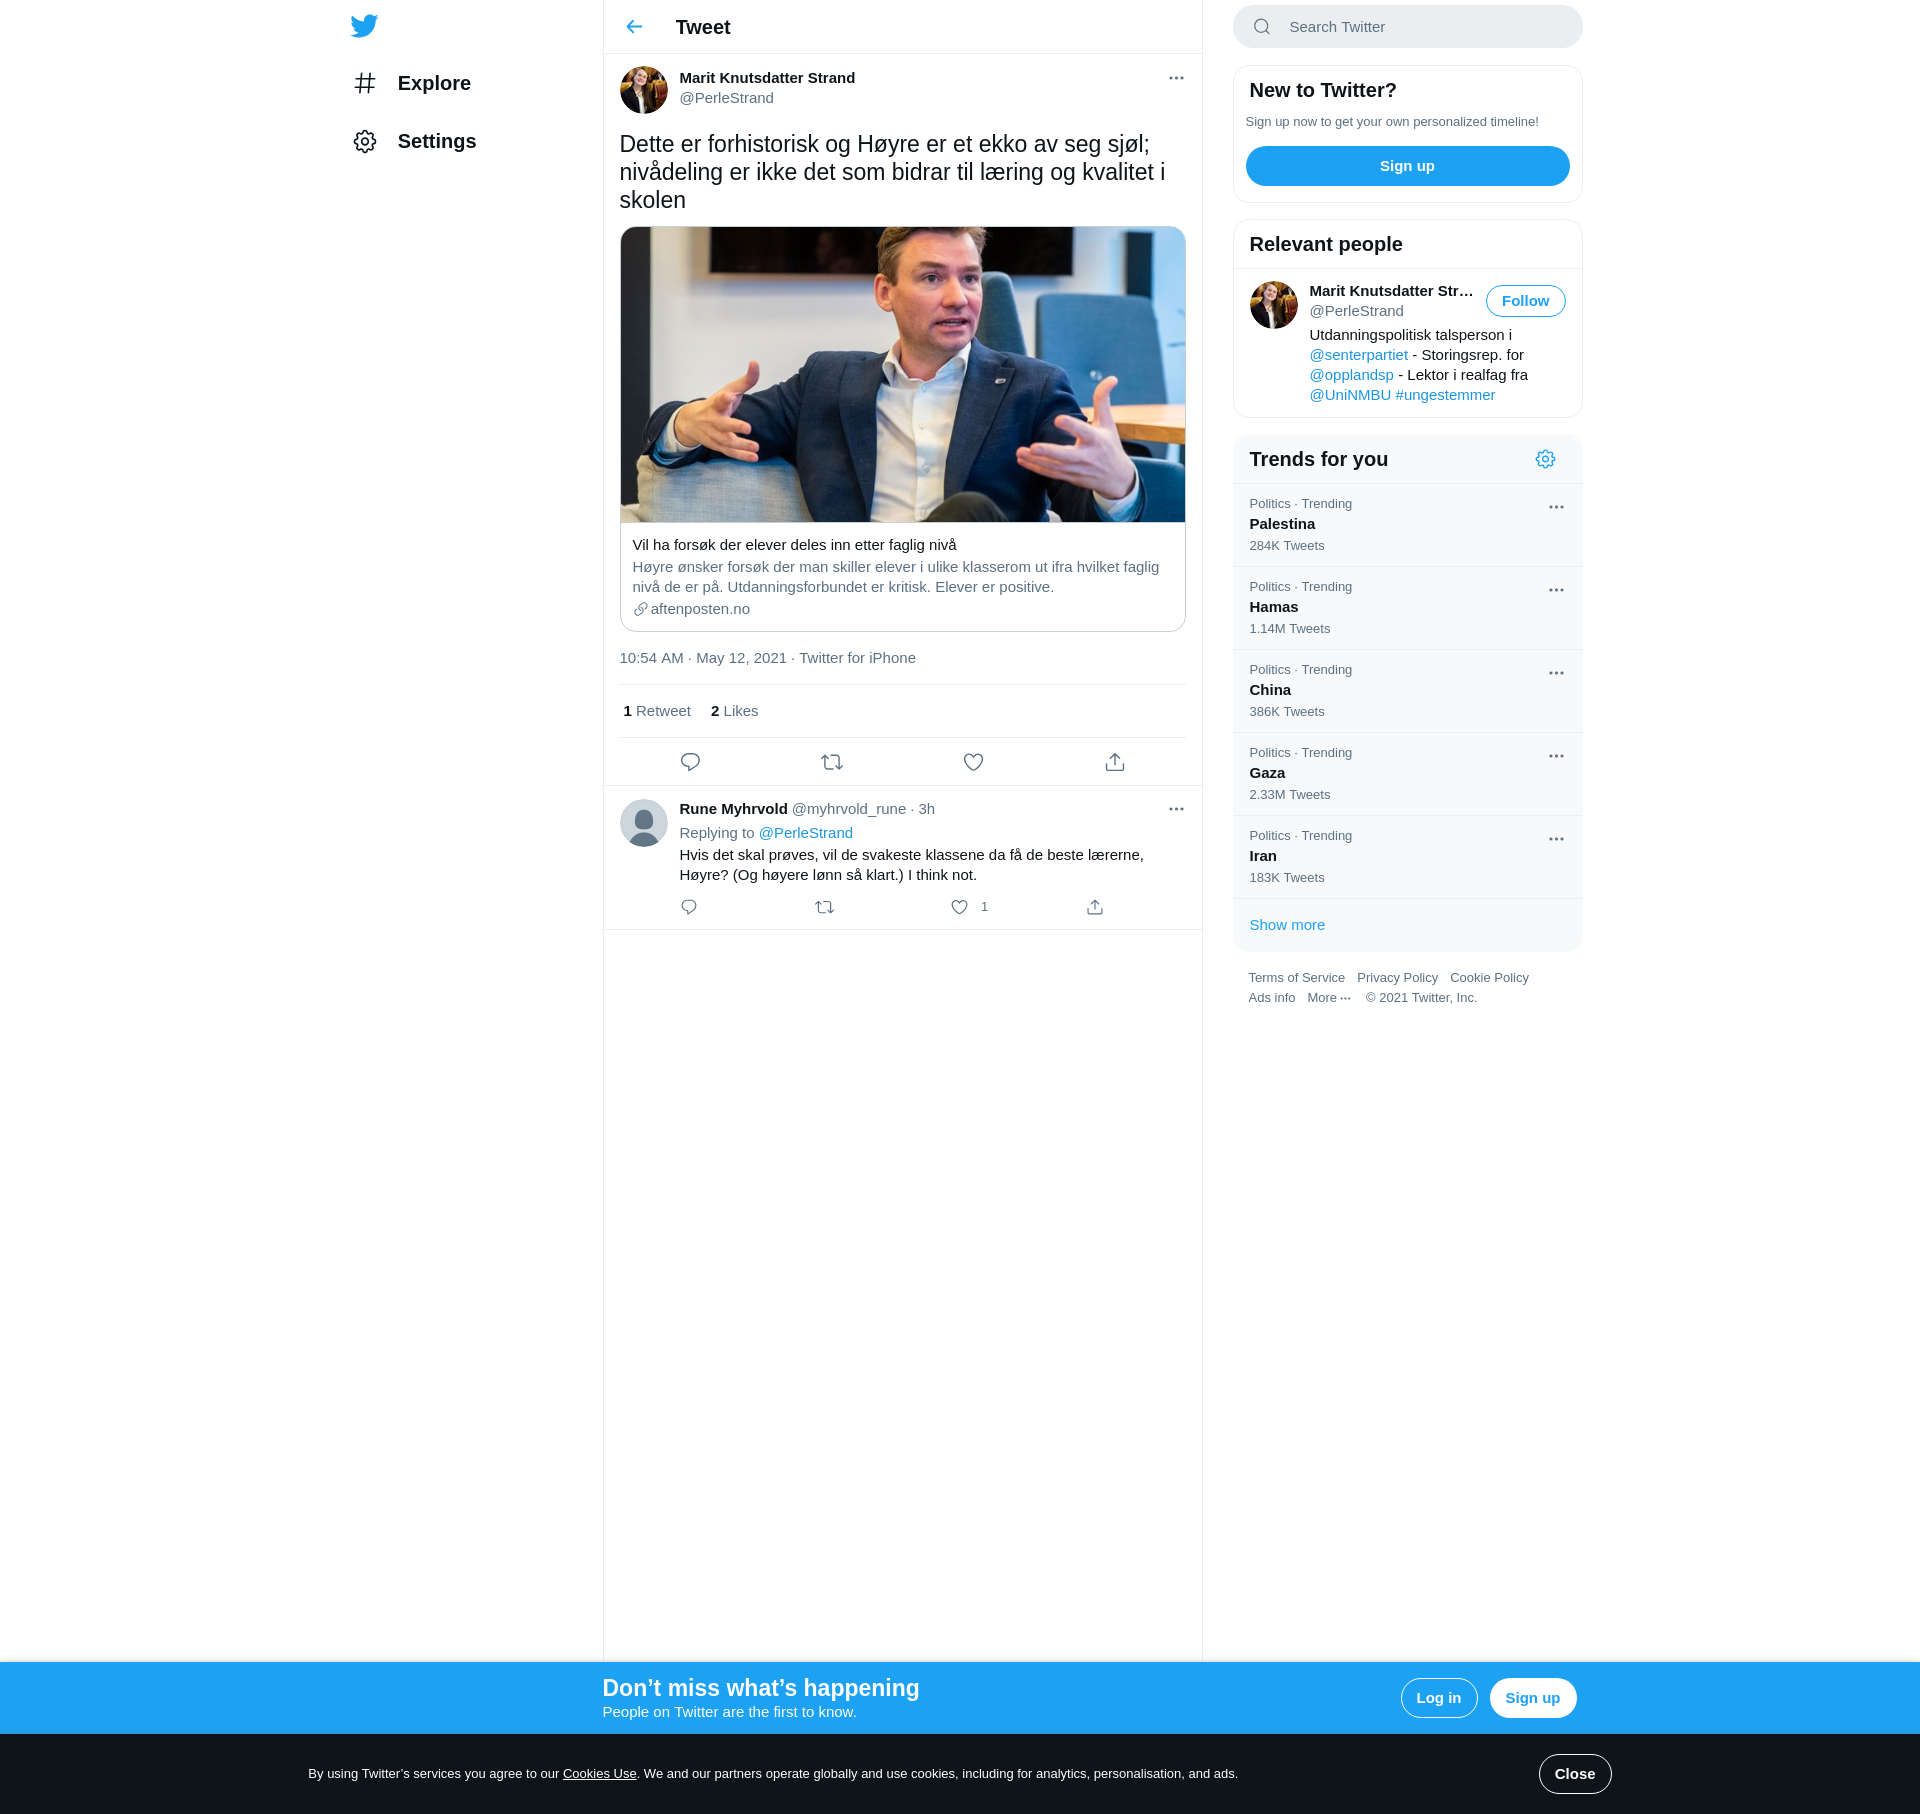Screen dimensions: 1920x1814
Task: Open Terms of Service footer link
Action: [1296, 978]
